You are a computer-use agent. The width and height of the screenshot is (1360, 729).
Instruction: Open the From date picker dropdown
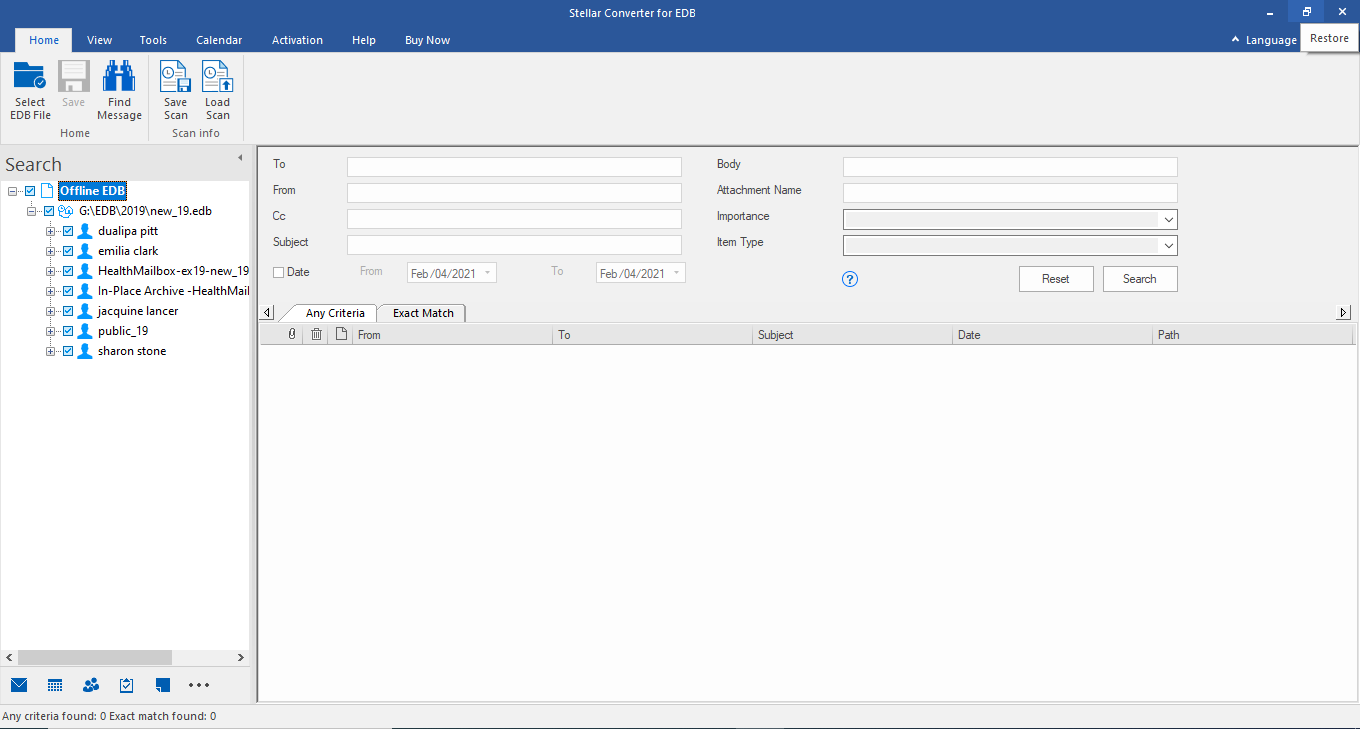pos(487,273)
